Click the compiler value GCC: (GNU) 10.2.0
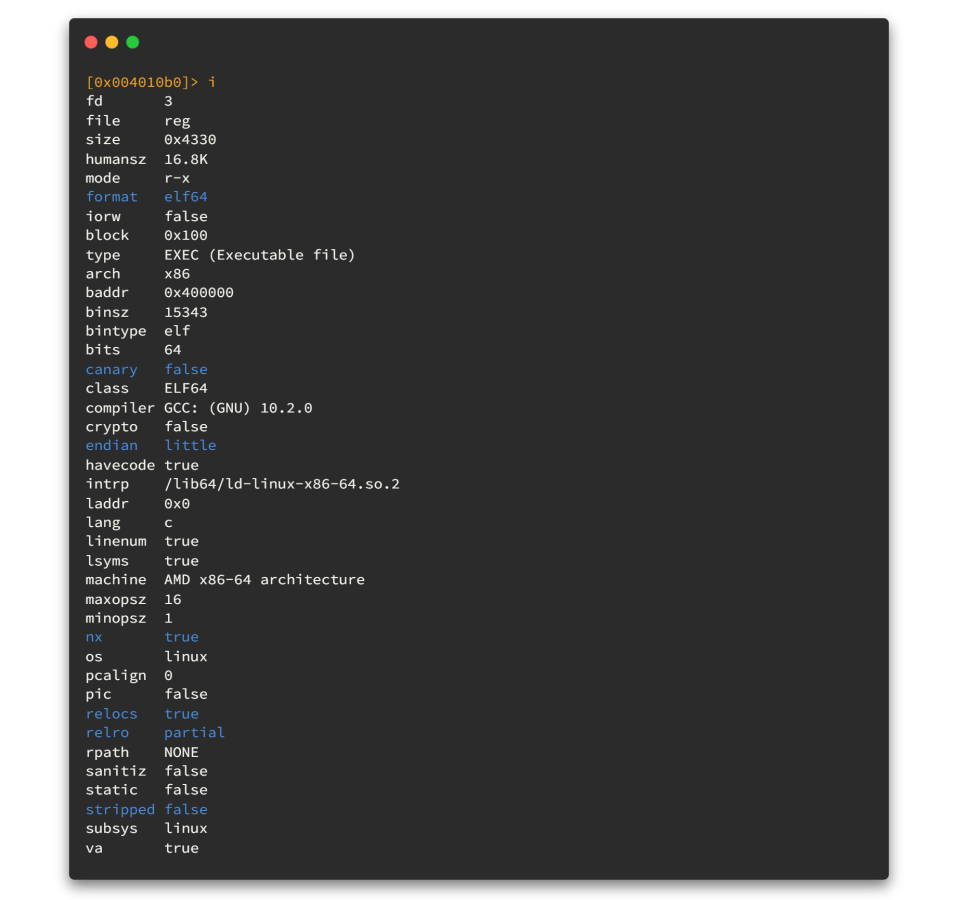Screen dimensions: 958x900 pyautogui.click(x=238, y=408)
